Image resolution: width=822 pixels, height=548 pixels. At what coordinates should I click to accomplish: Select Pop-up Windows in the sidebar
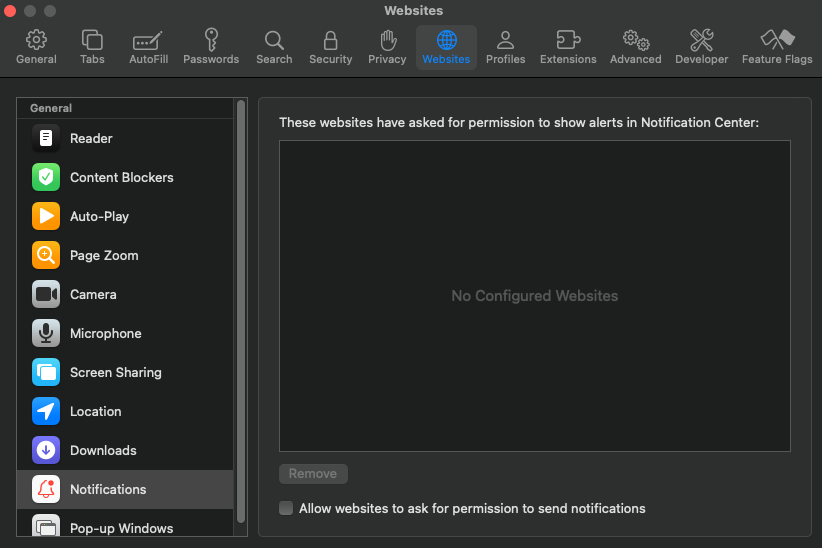(x=121, y=527)
